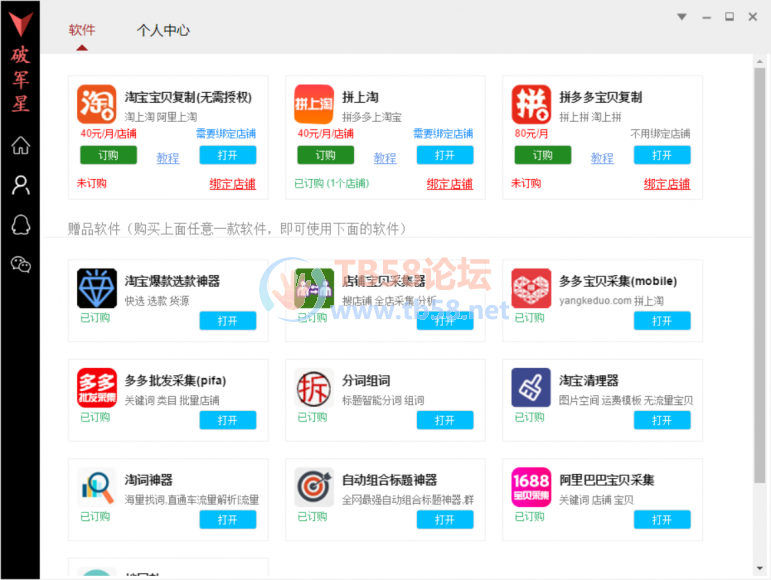Screen dimensions: 771x580
Task: Open 阿里巴巴宝贝采集 with 打开 button
Action: (x=662, y=520)
